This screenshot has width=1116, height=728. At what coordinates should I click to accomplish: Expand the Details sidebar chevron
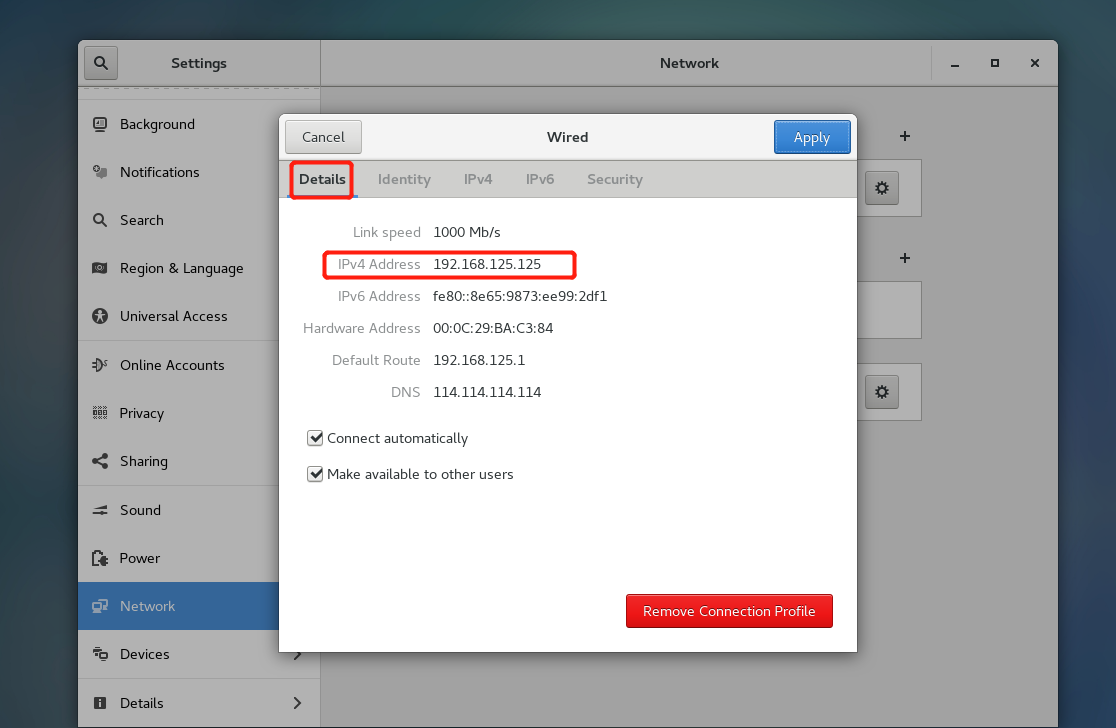point(298,703)
